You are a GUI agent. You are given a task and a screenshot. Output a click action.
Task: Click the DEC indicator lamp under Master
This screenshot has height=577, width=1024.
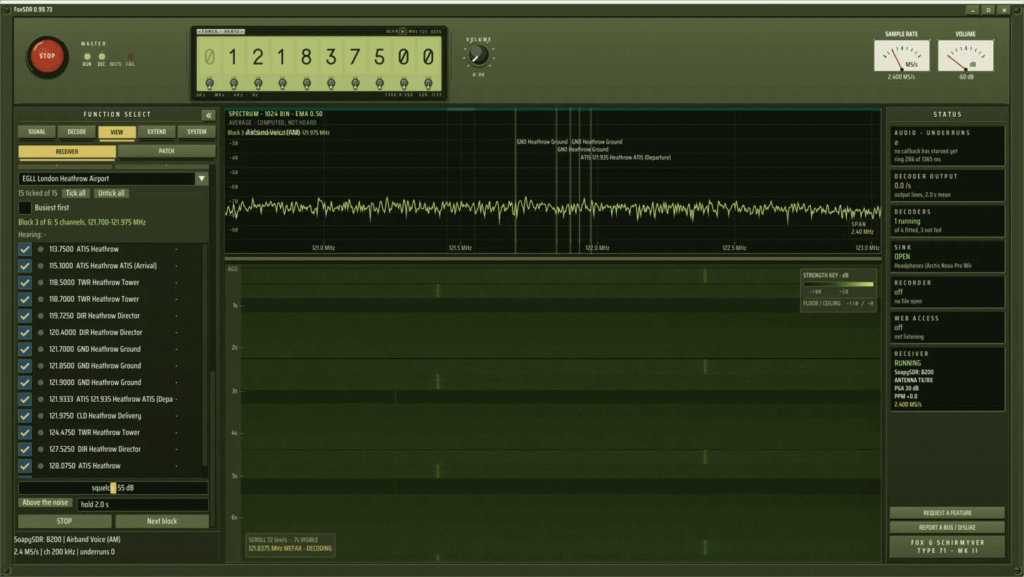tap(101, 57)
